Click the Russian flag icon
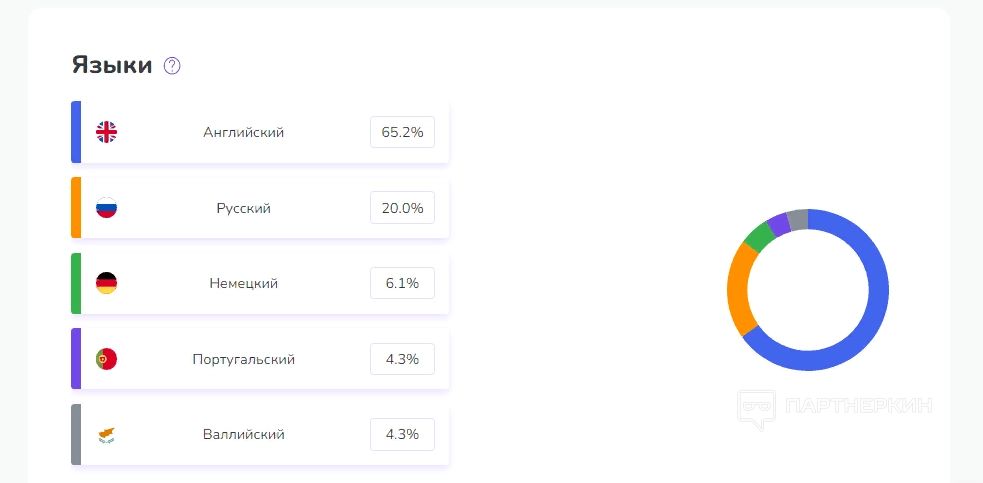The image size is (983, 483). pos(106,208)
